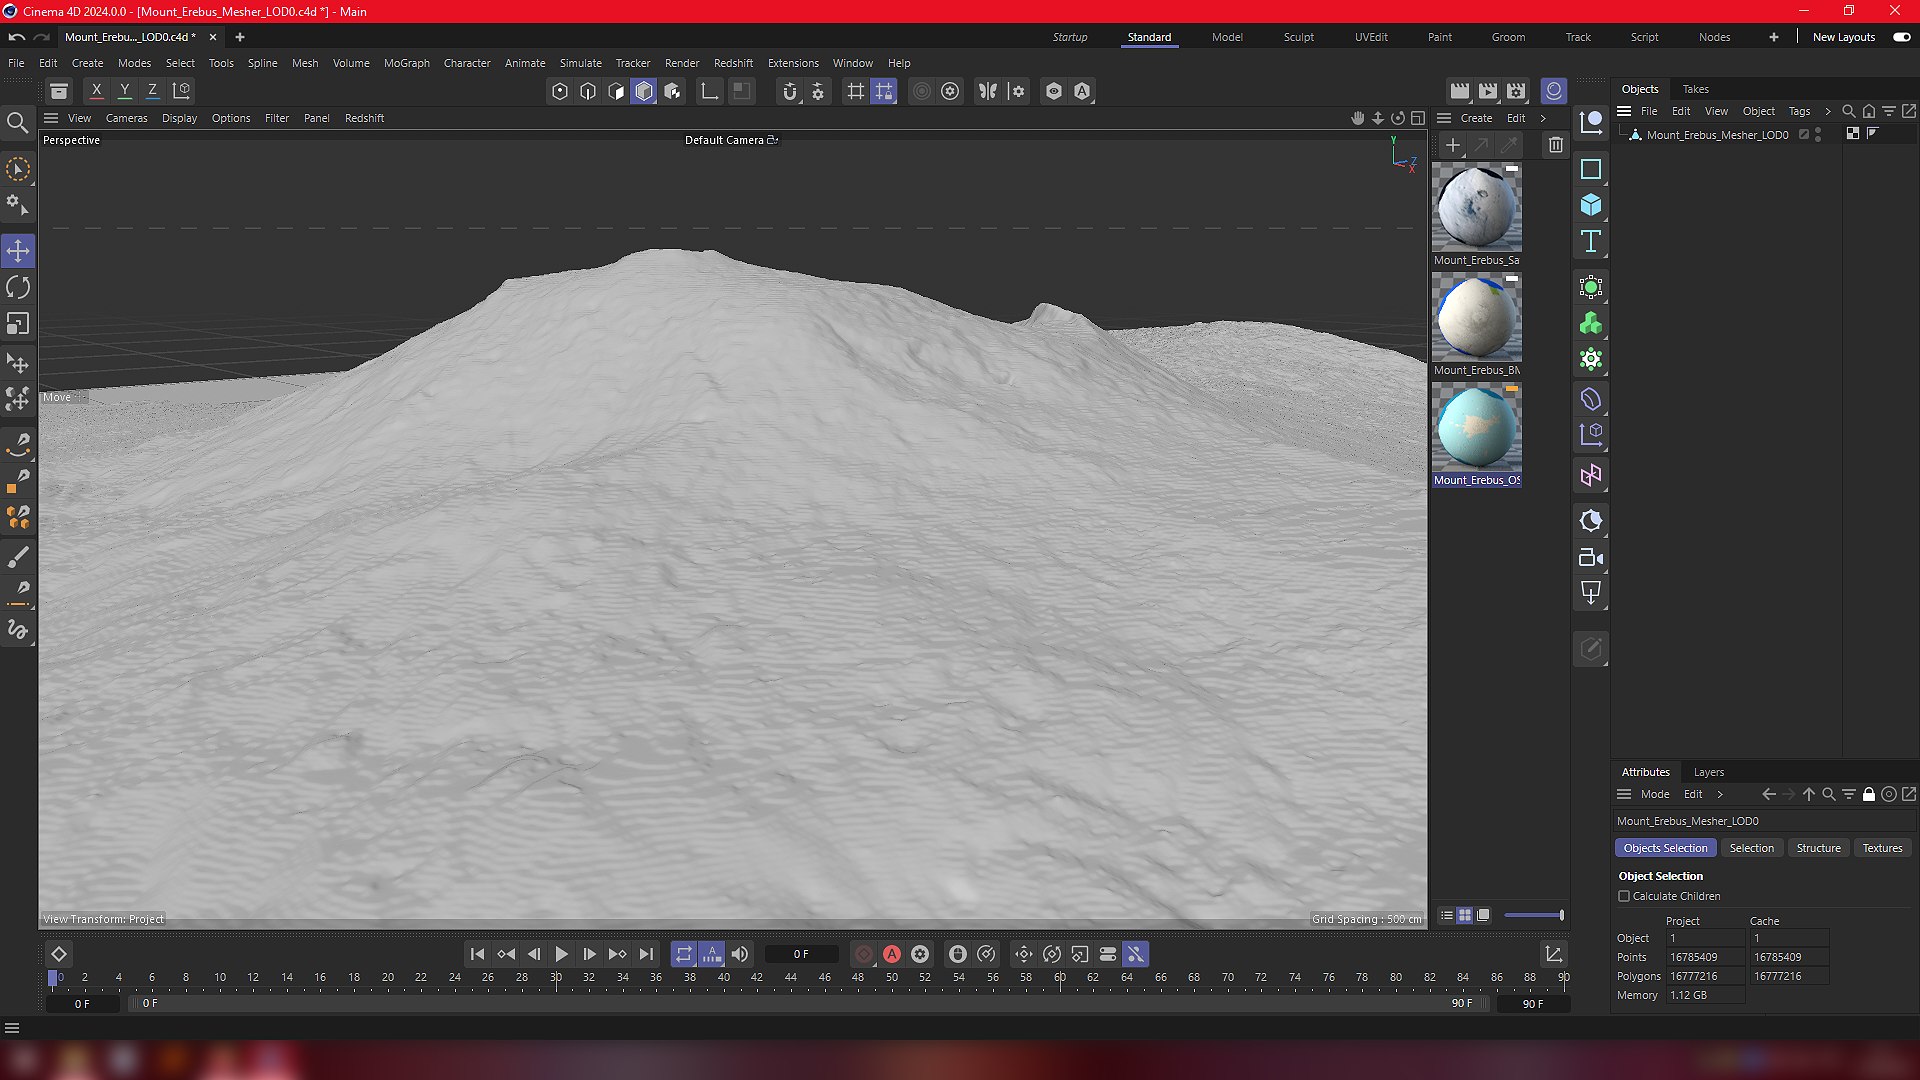The height and width of the screenshot is (1080, 1920).
Task: Click frame 30 on timeline ruler
Action: (556, 978)
